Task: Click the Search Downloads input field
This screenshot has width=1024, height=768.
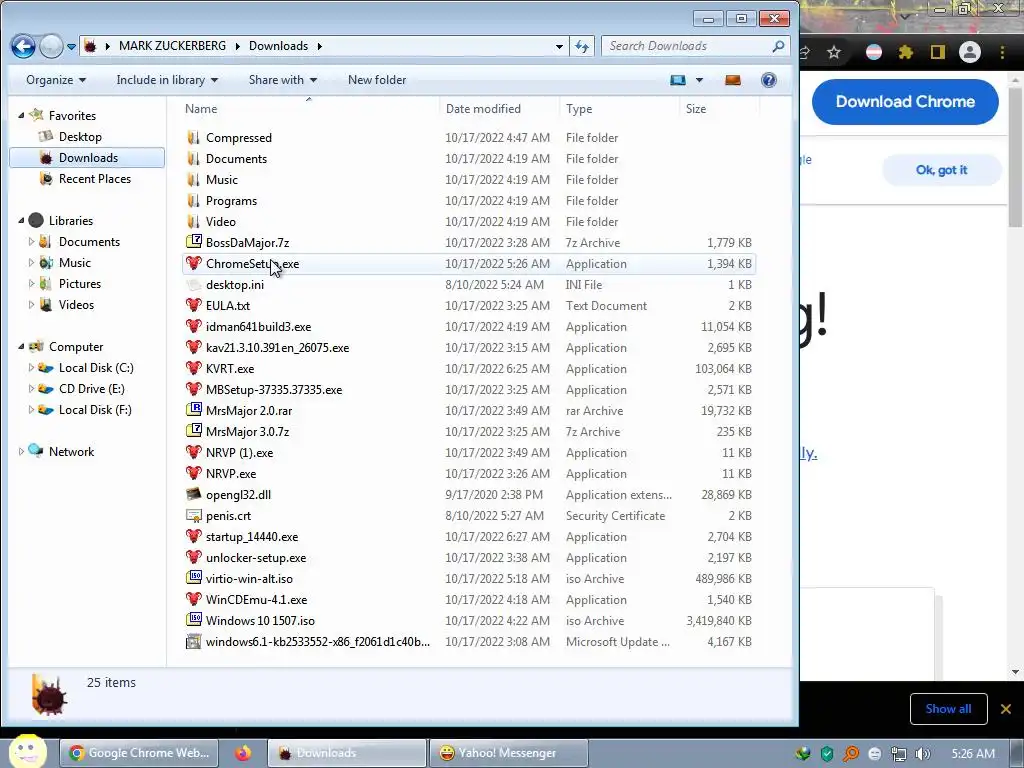Action: pyautogui.click(x=686, y=46)
